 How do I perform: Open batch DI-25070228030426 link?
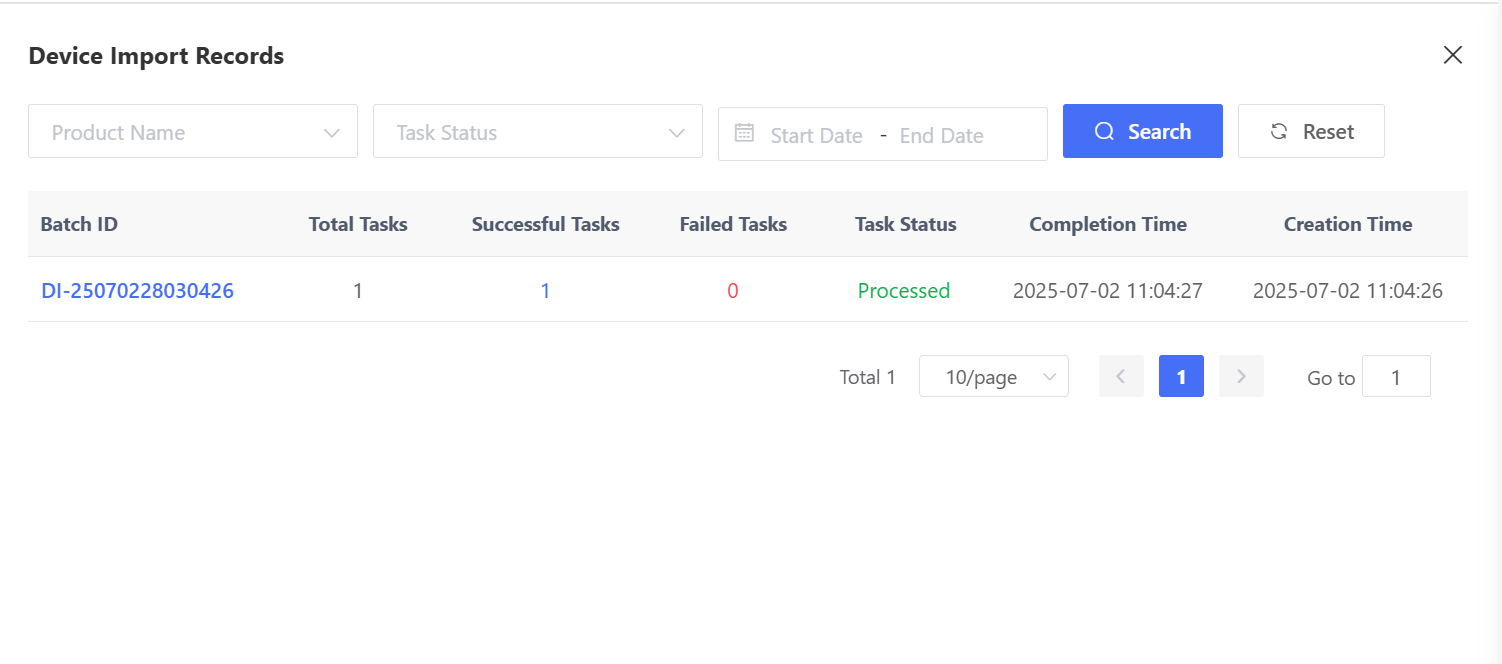[x=137, y=291]
